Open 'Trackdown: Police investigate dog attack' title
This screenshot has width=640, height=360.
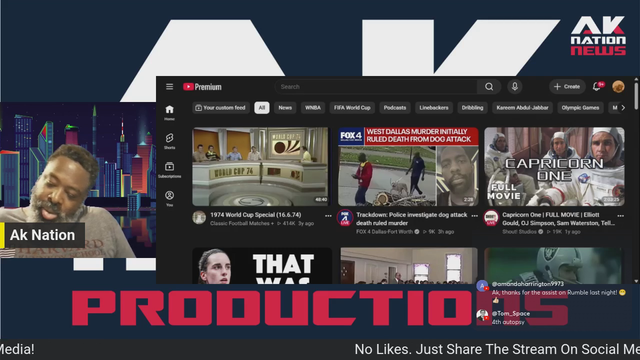(411, 218)
